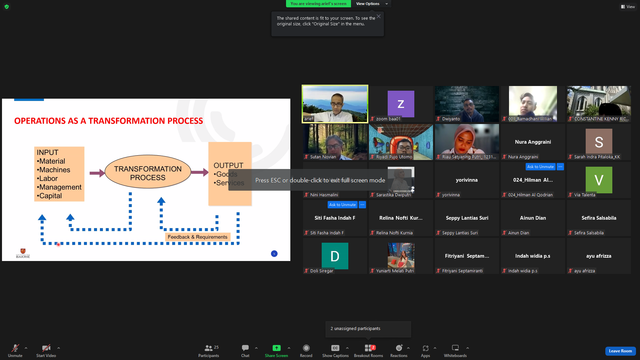This screenshot has width=640, height=360.
Task: Expand captions options arrow
Action: pos(347,348)
